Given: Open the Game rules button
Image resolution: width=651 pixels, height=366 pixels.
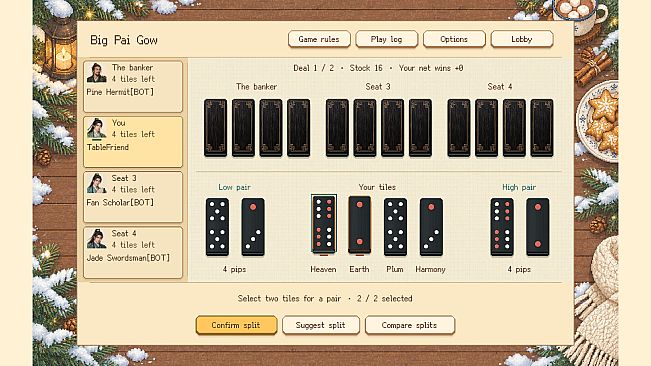Looking at the screenshot, I should 319,39.
